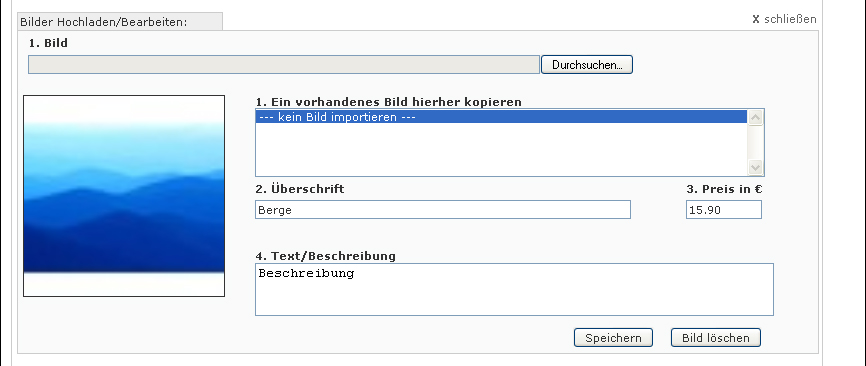Click the Bild löschen button
Viewport: 866px width, 366px height.
point(716,338)
